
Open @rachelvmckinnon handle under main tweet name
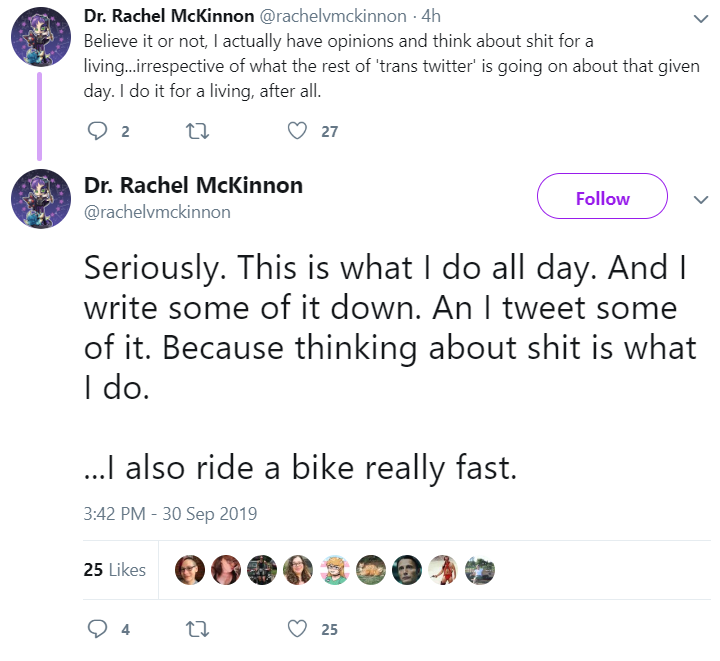[x=157, y=213]
